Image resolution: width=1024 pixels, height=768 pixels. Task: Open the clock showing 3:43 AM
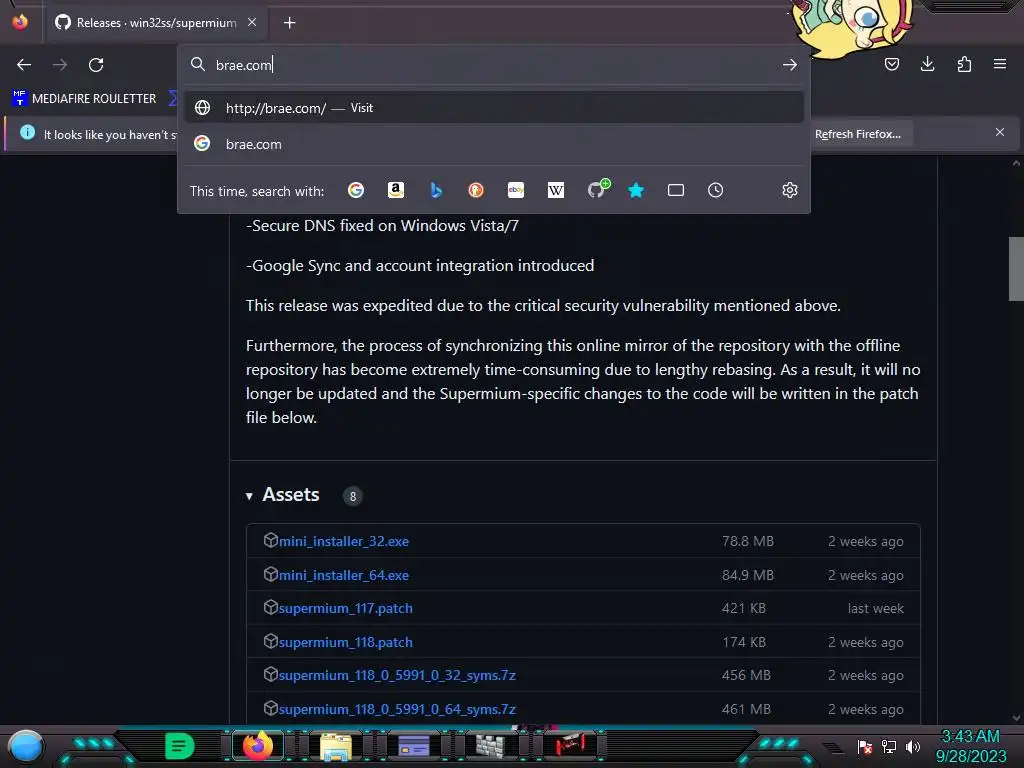(x=970, y=746)
